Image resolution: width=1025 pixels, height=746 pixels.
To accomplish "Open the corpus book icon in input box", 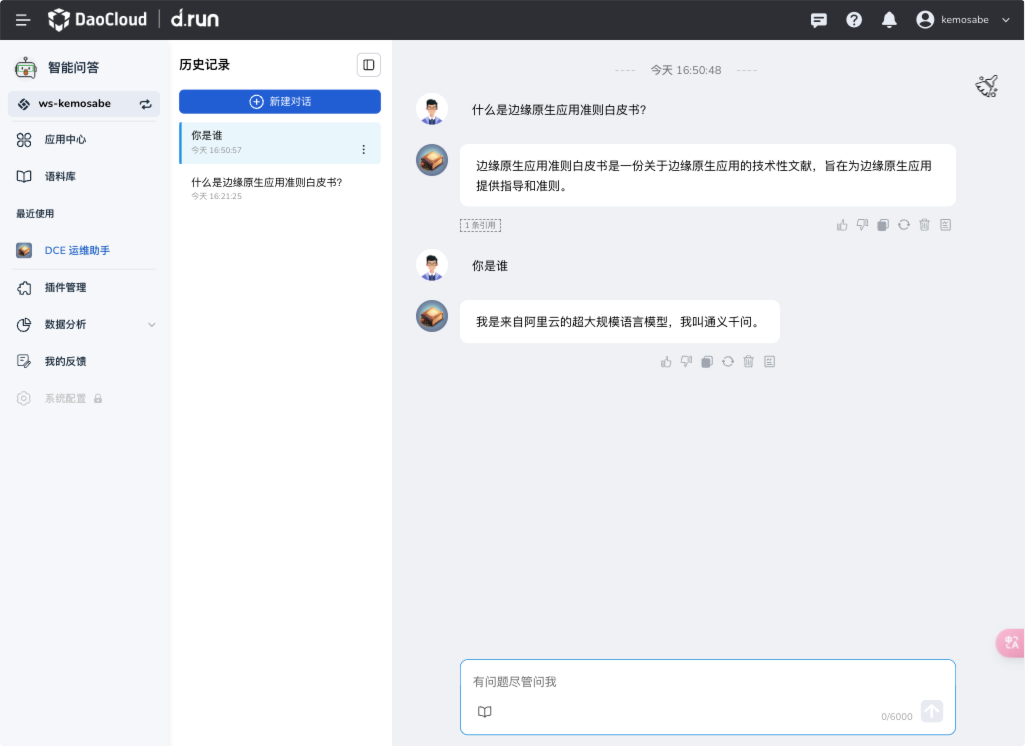I will pos(484,711).
